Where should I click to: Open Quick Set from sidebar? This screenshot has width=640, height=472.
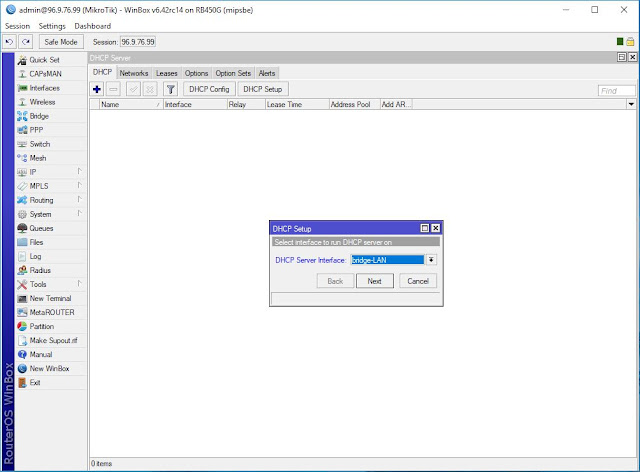(x=51, y=60)
